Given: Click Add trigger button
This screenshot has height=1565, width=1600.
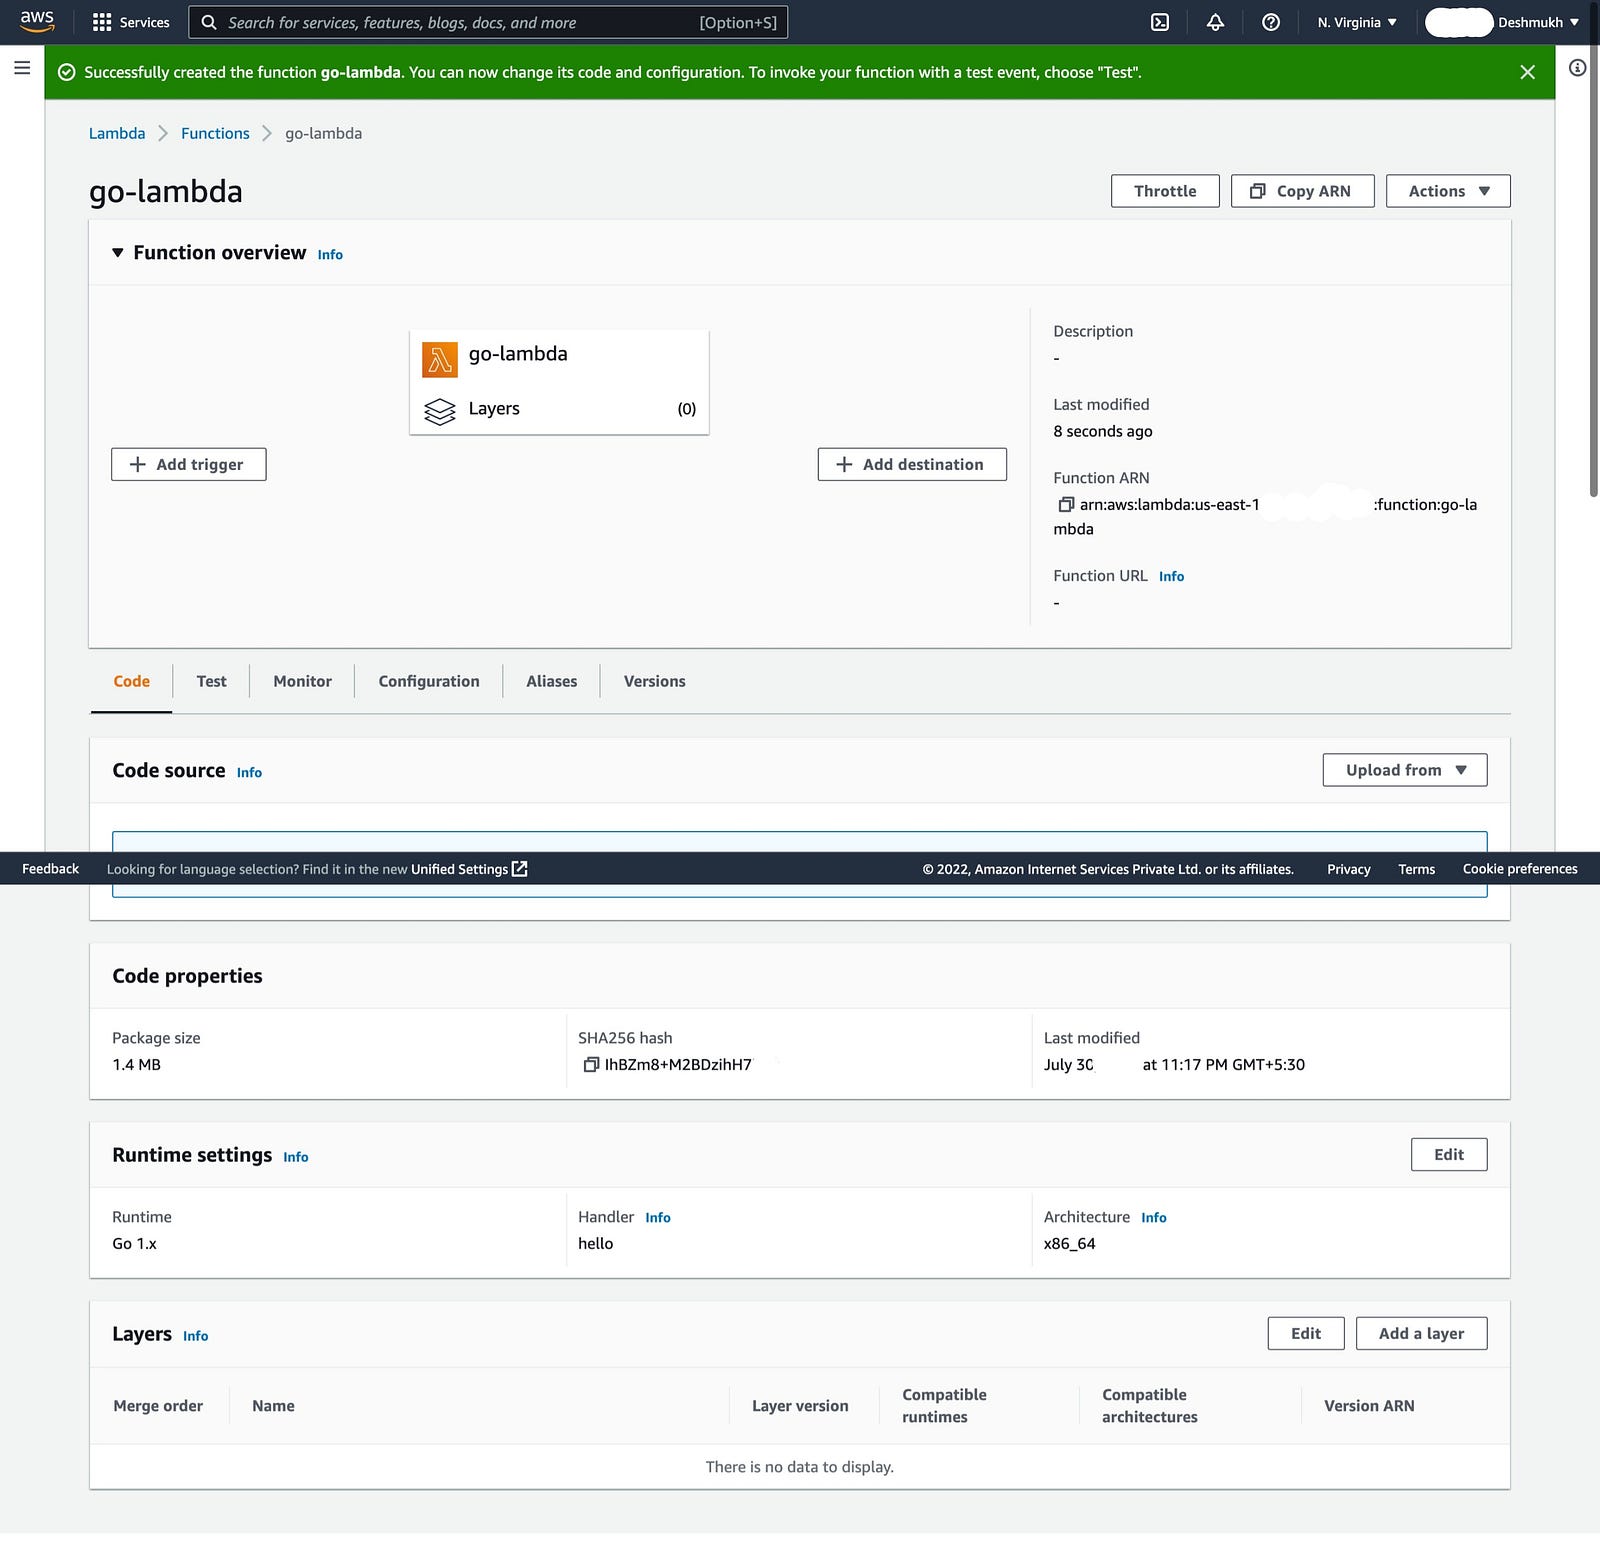Looking at the screenshot, I should coord(188,464).
